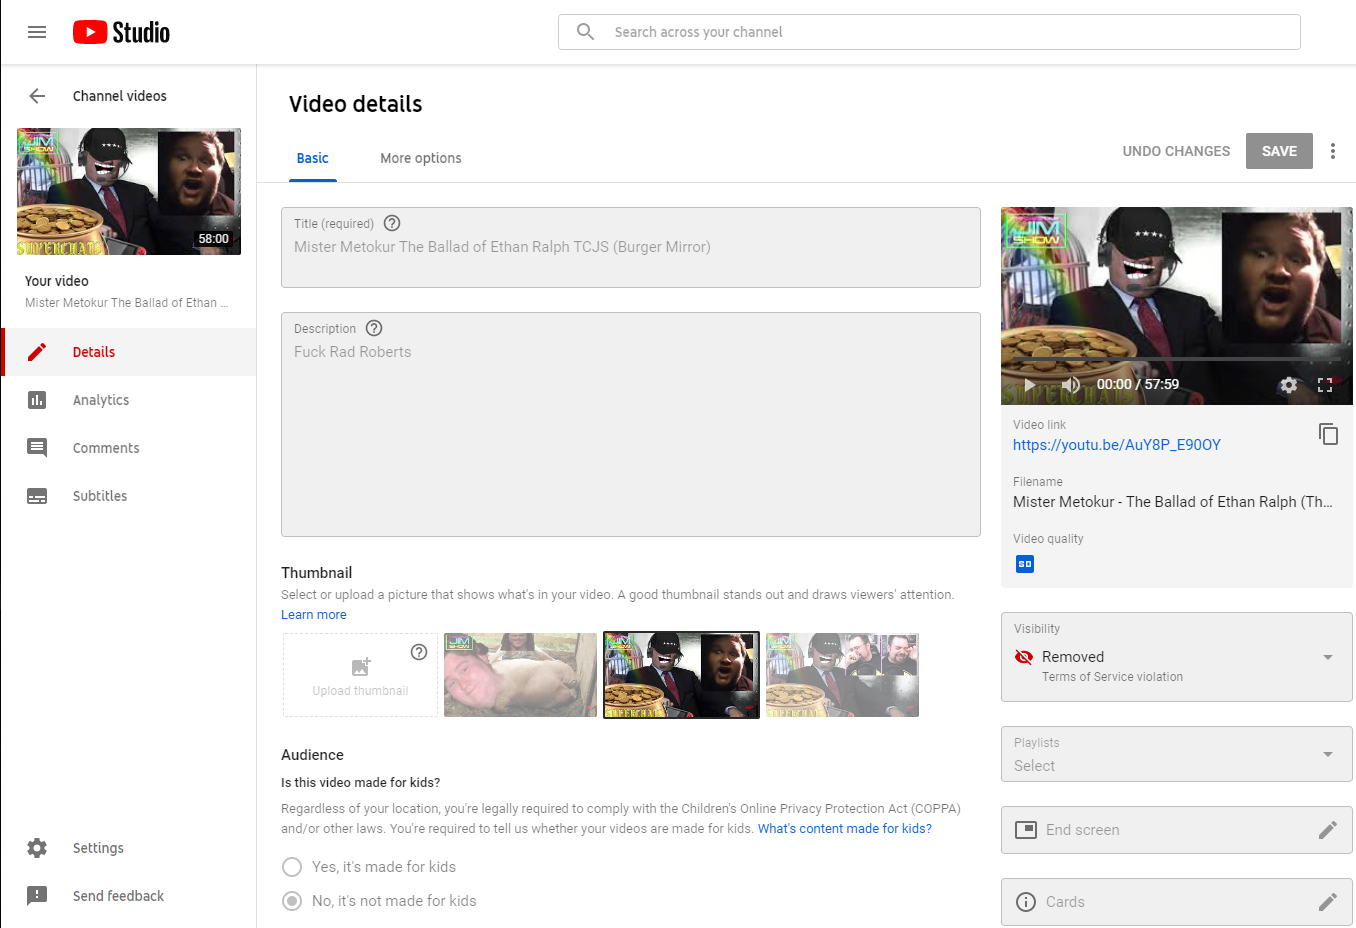1356x928 pixels.
Task: Click the Description text field
Action: [x=631, y=424]
